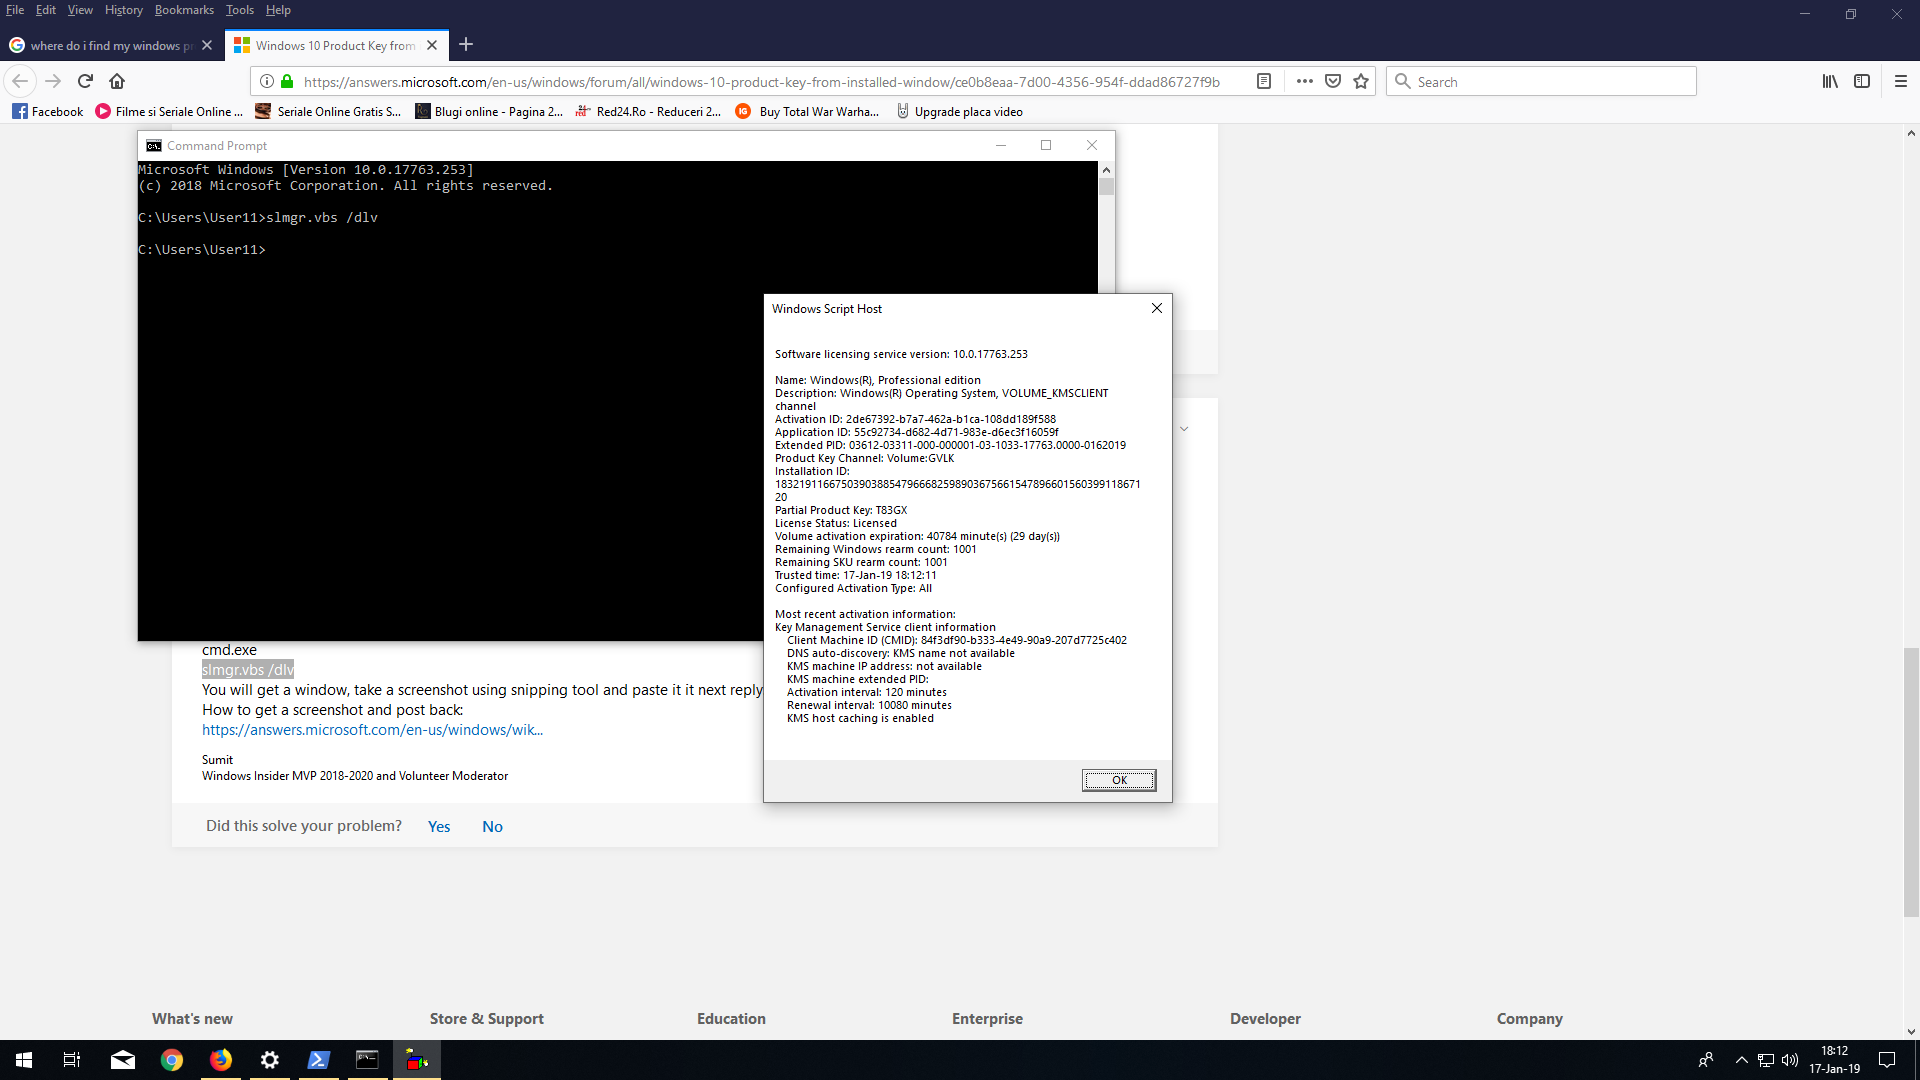1920x1080 pixels.
Task: Show site information icon in address bar
Action: pos(267,81)
